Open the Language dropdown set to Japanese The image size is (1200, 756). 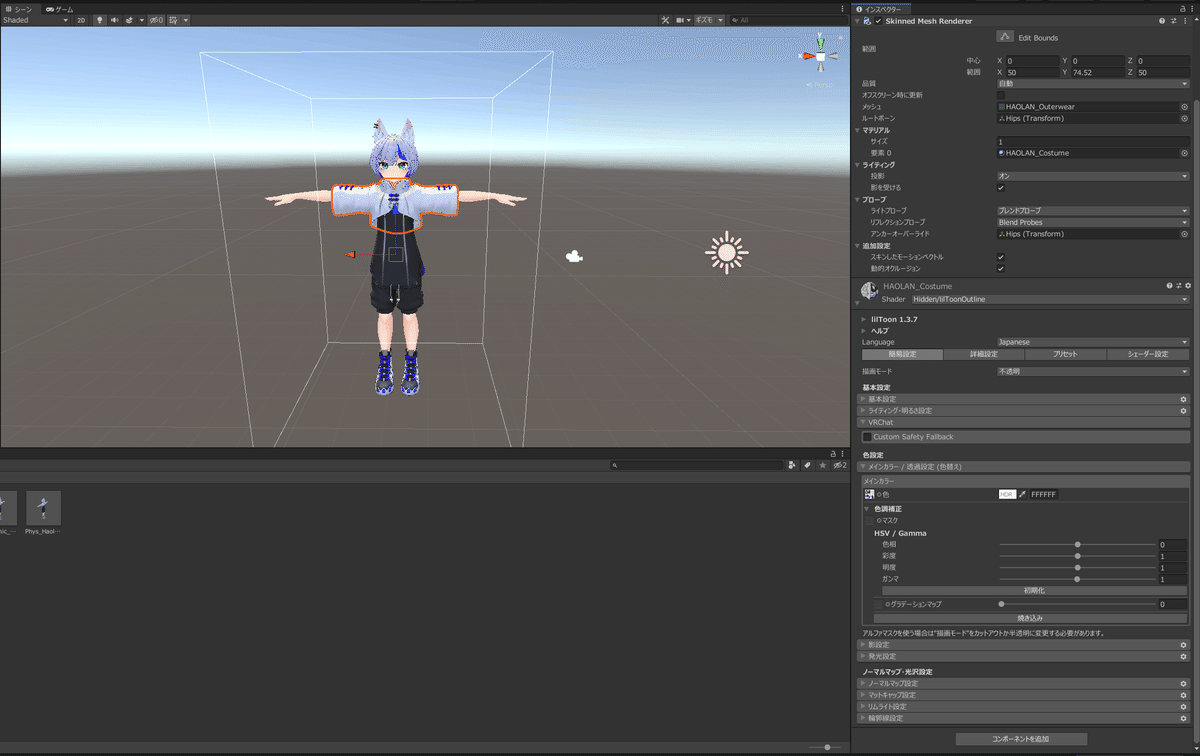[x=1093, y=342]
